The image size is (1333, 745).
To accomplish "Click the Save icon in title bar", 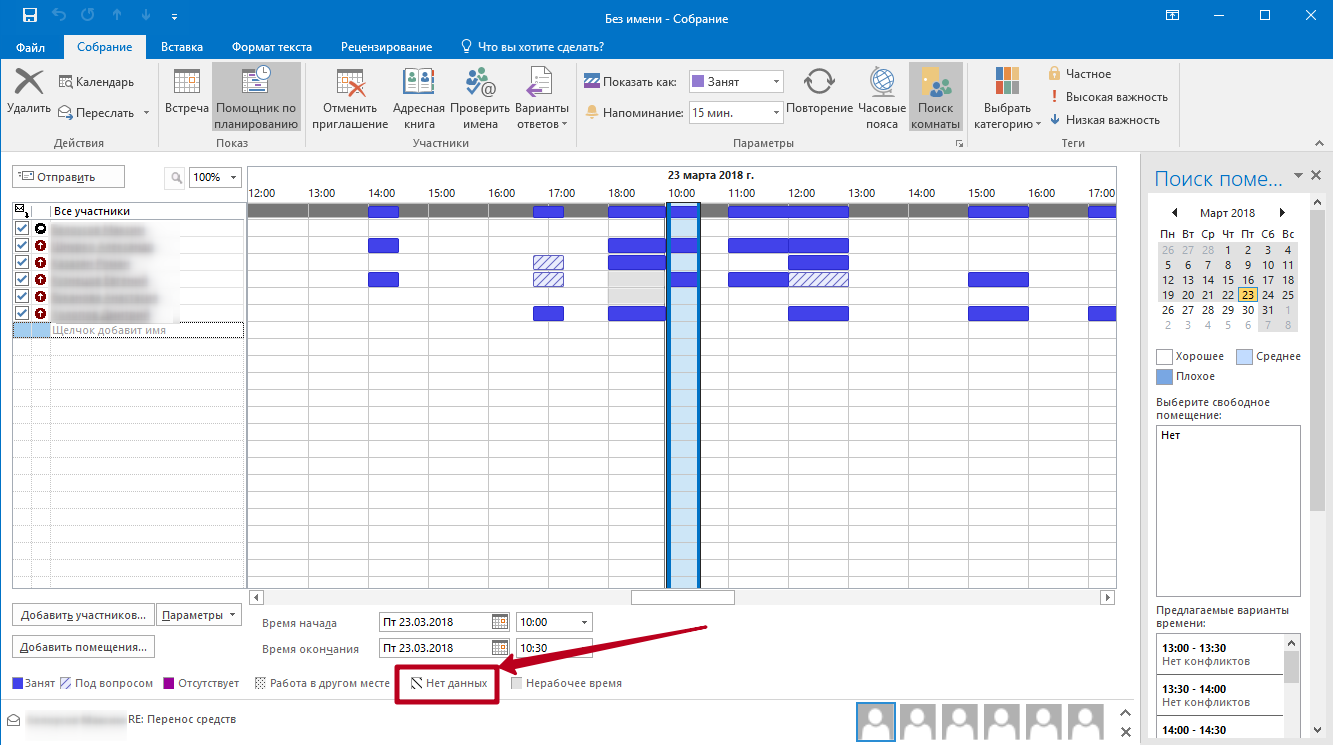I will [x=29, y=16].
